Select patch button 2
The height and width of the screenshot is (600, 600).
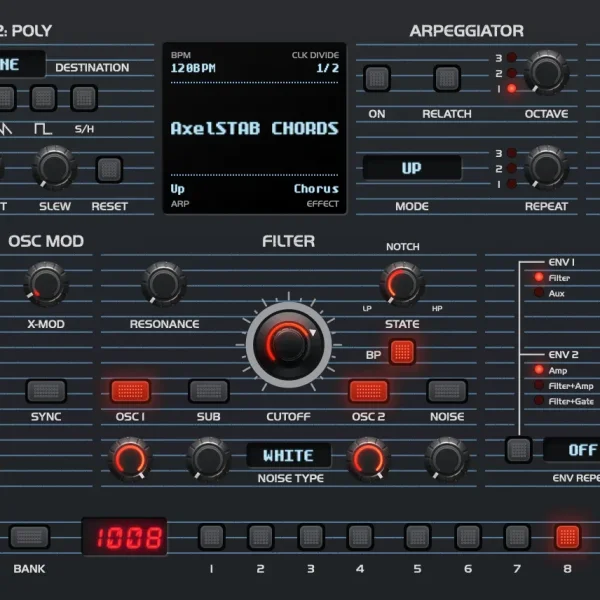[261, 537]
